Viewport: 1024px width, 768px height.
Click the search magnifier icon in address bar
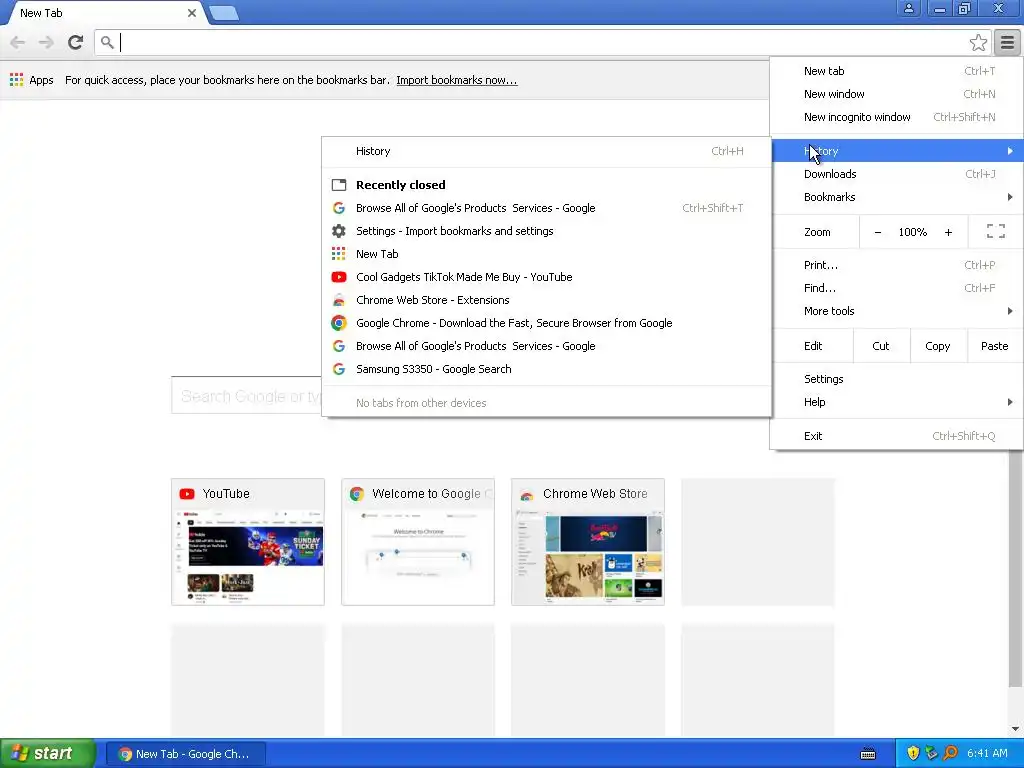107,42
